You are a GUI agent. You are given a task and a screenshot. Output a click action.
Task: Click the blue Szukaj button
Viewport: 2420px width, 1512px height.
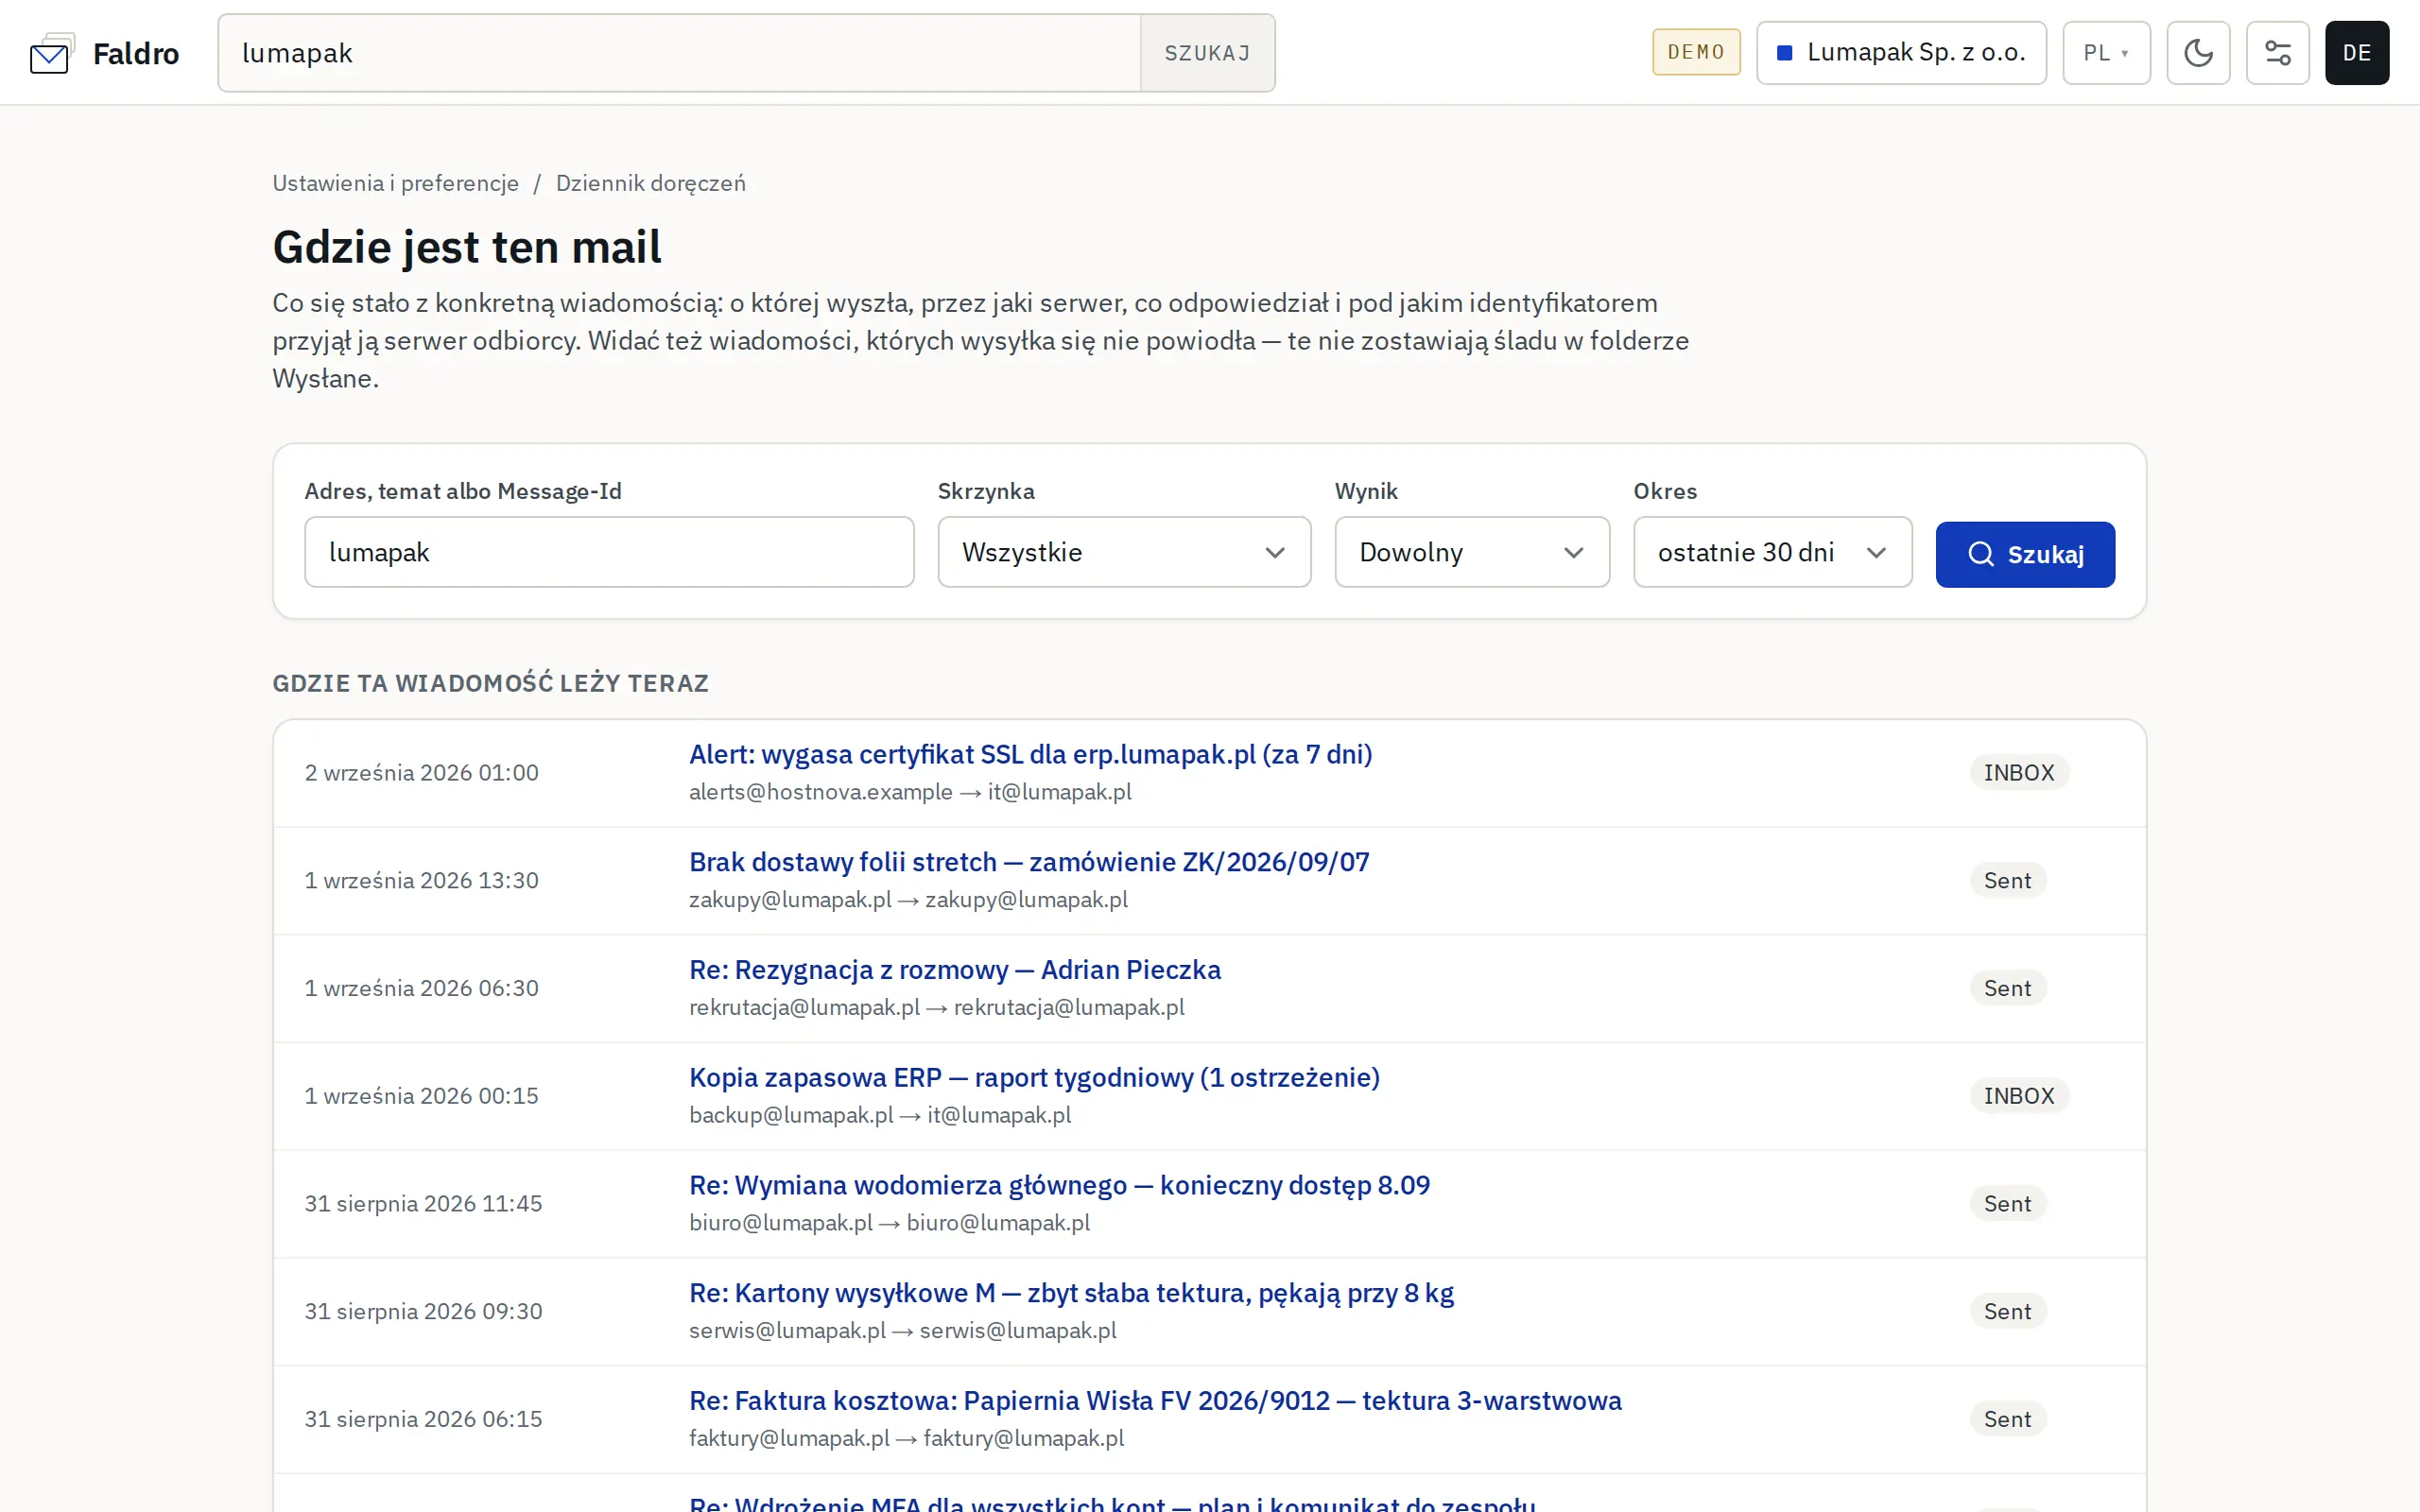coord(2025,554)
